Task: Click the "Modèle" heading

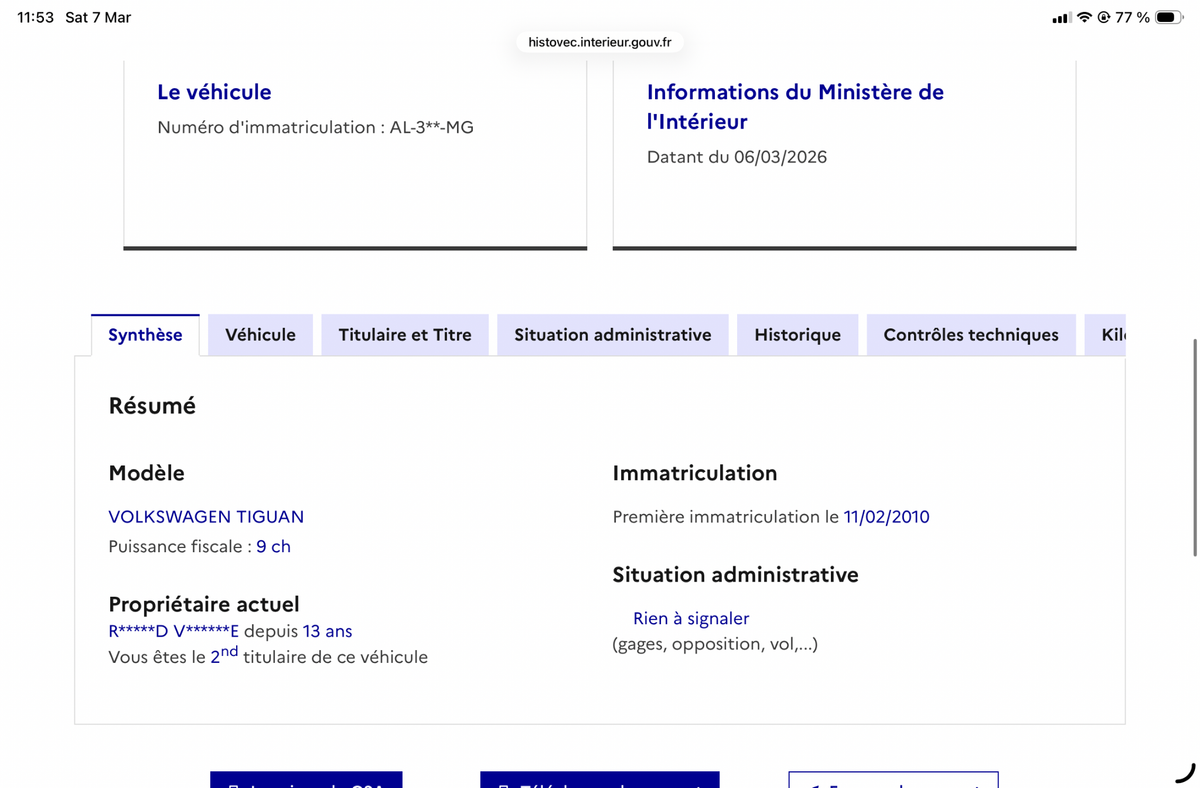Action: 146,473
